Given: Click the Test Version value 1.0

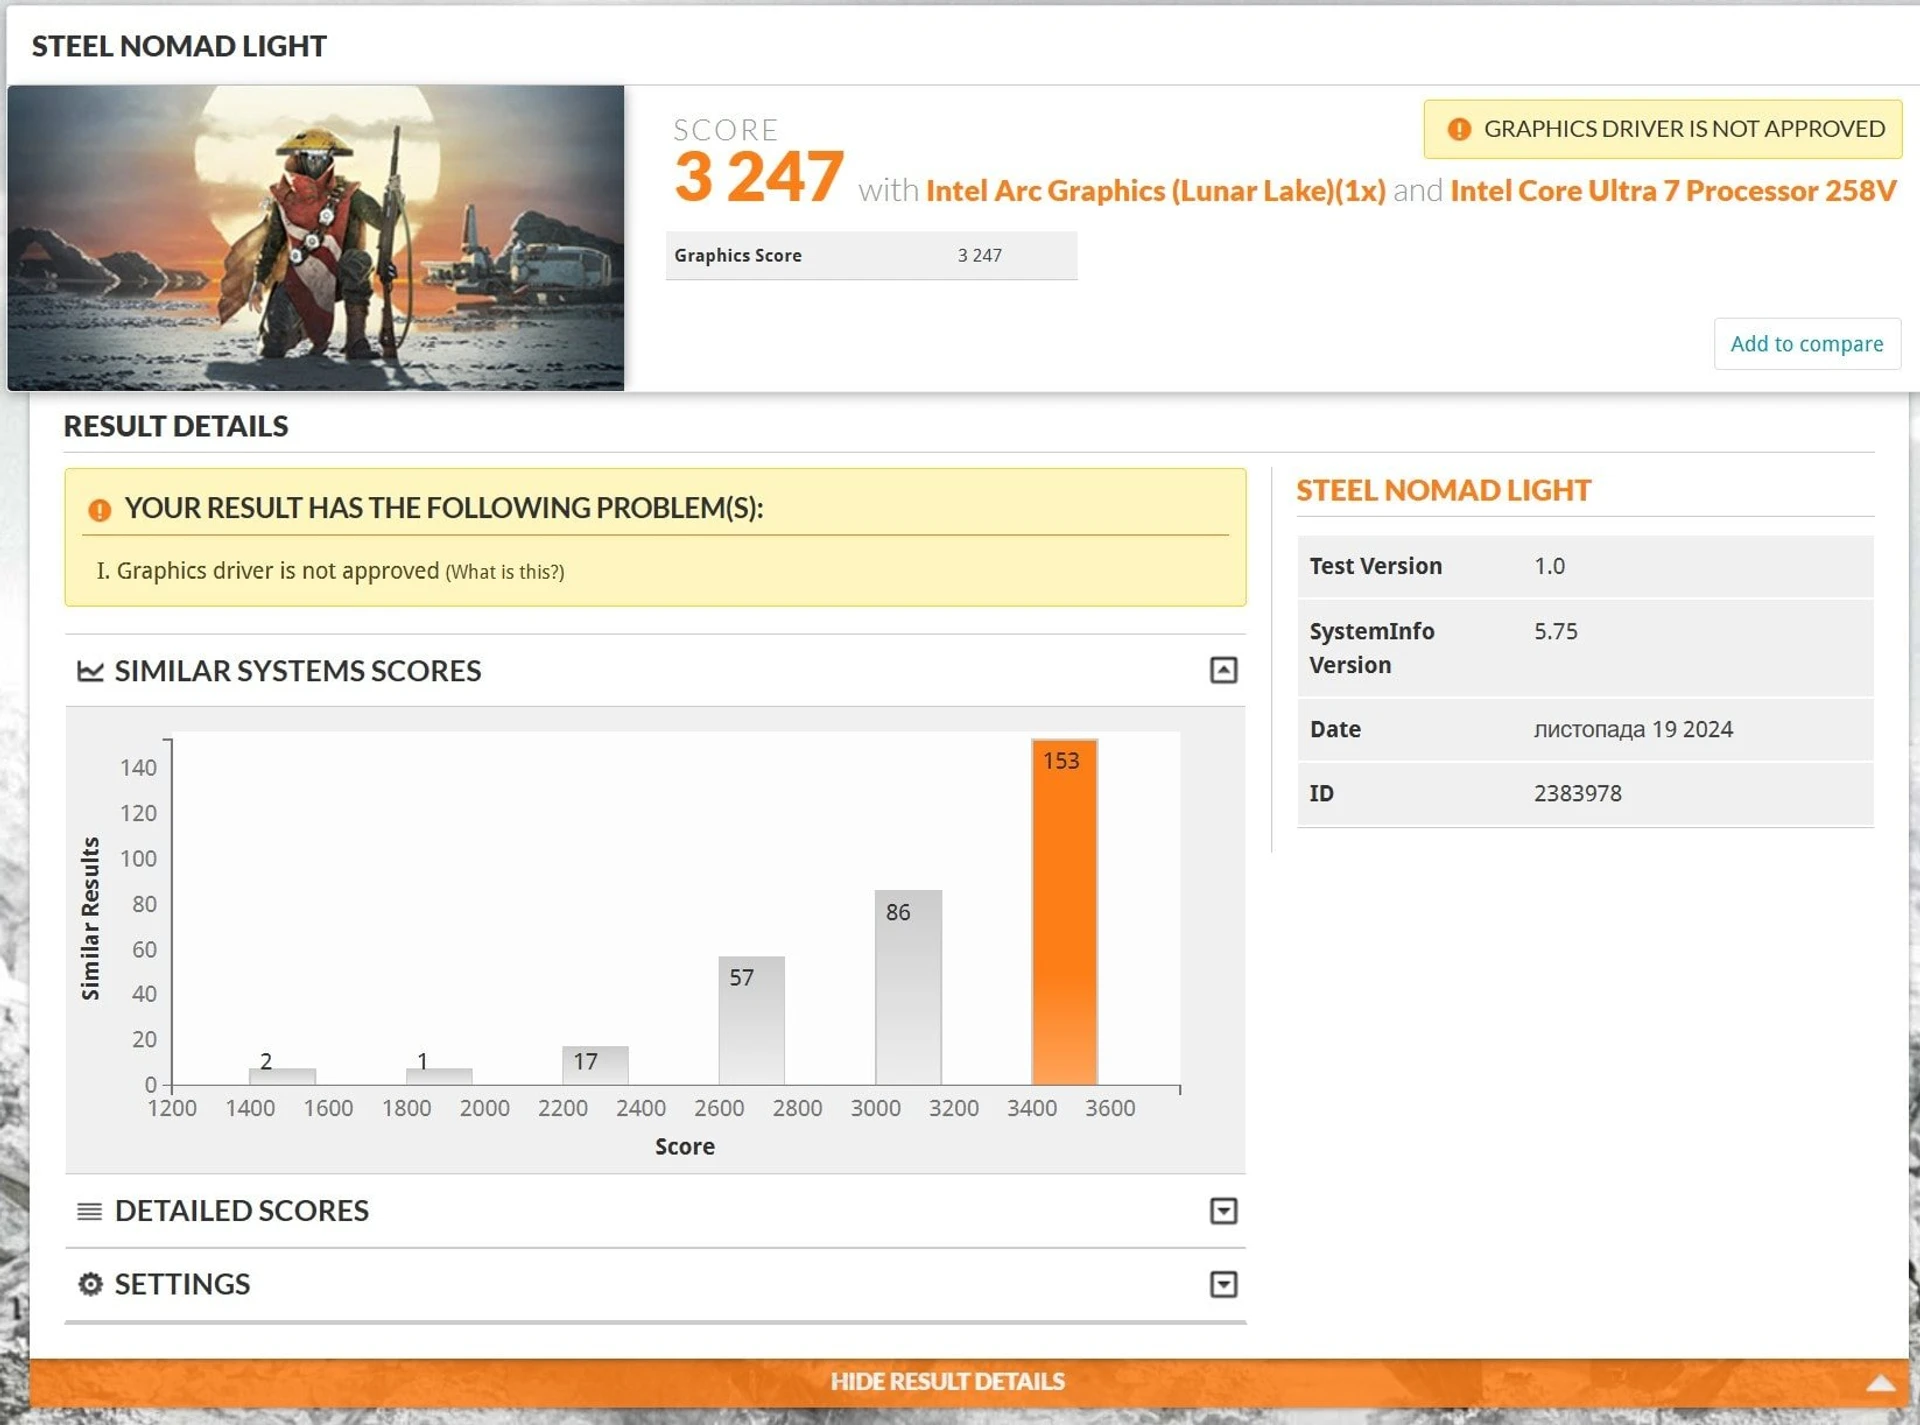Looking at the screenshot, I should [1549, 566].
